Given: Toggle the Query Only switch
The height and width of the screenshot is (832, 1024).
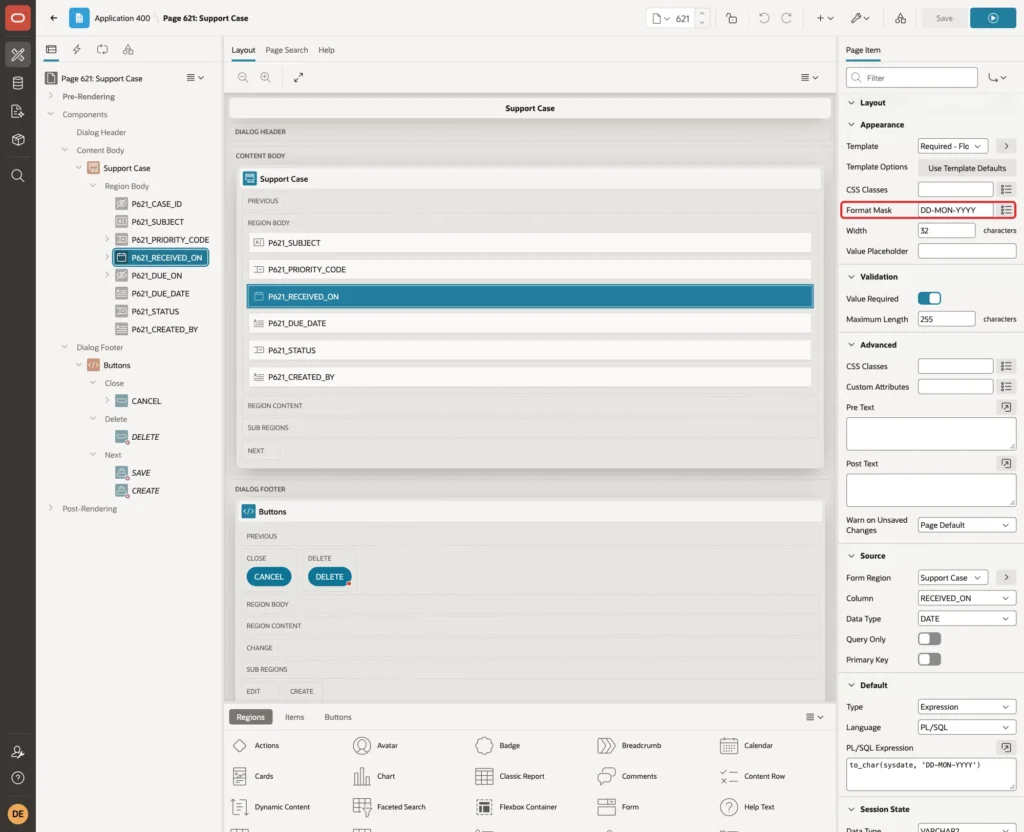Looking at the screenshot, I should tap(929, 639).
